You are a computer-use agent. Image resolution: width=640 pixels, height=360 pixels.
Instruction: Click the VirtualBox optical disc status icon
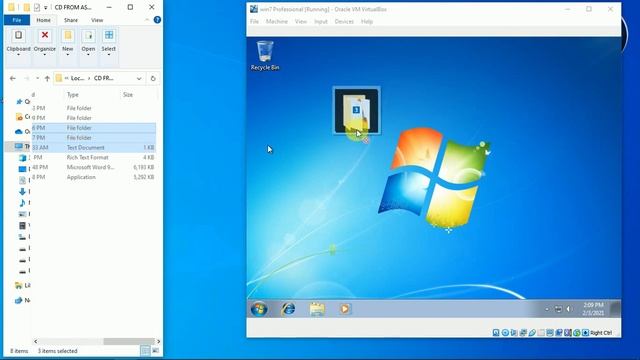click(x=505, y=333)
